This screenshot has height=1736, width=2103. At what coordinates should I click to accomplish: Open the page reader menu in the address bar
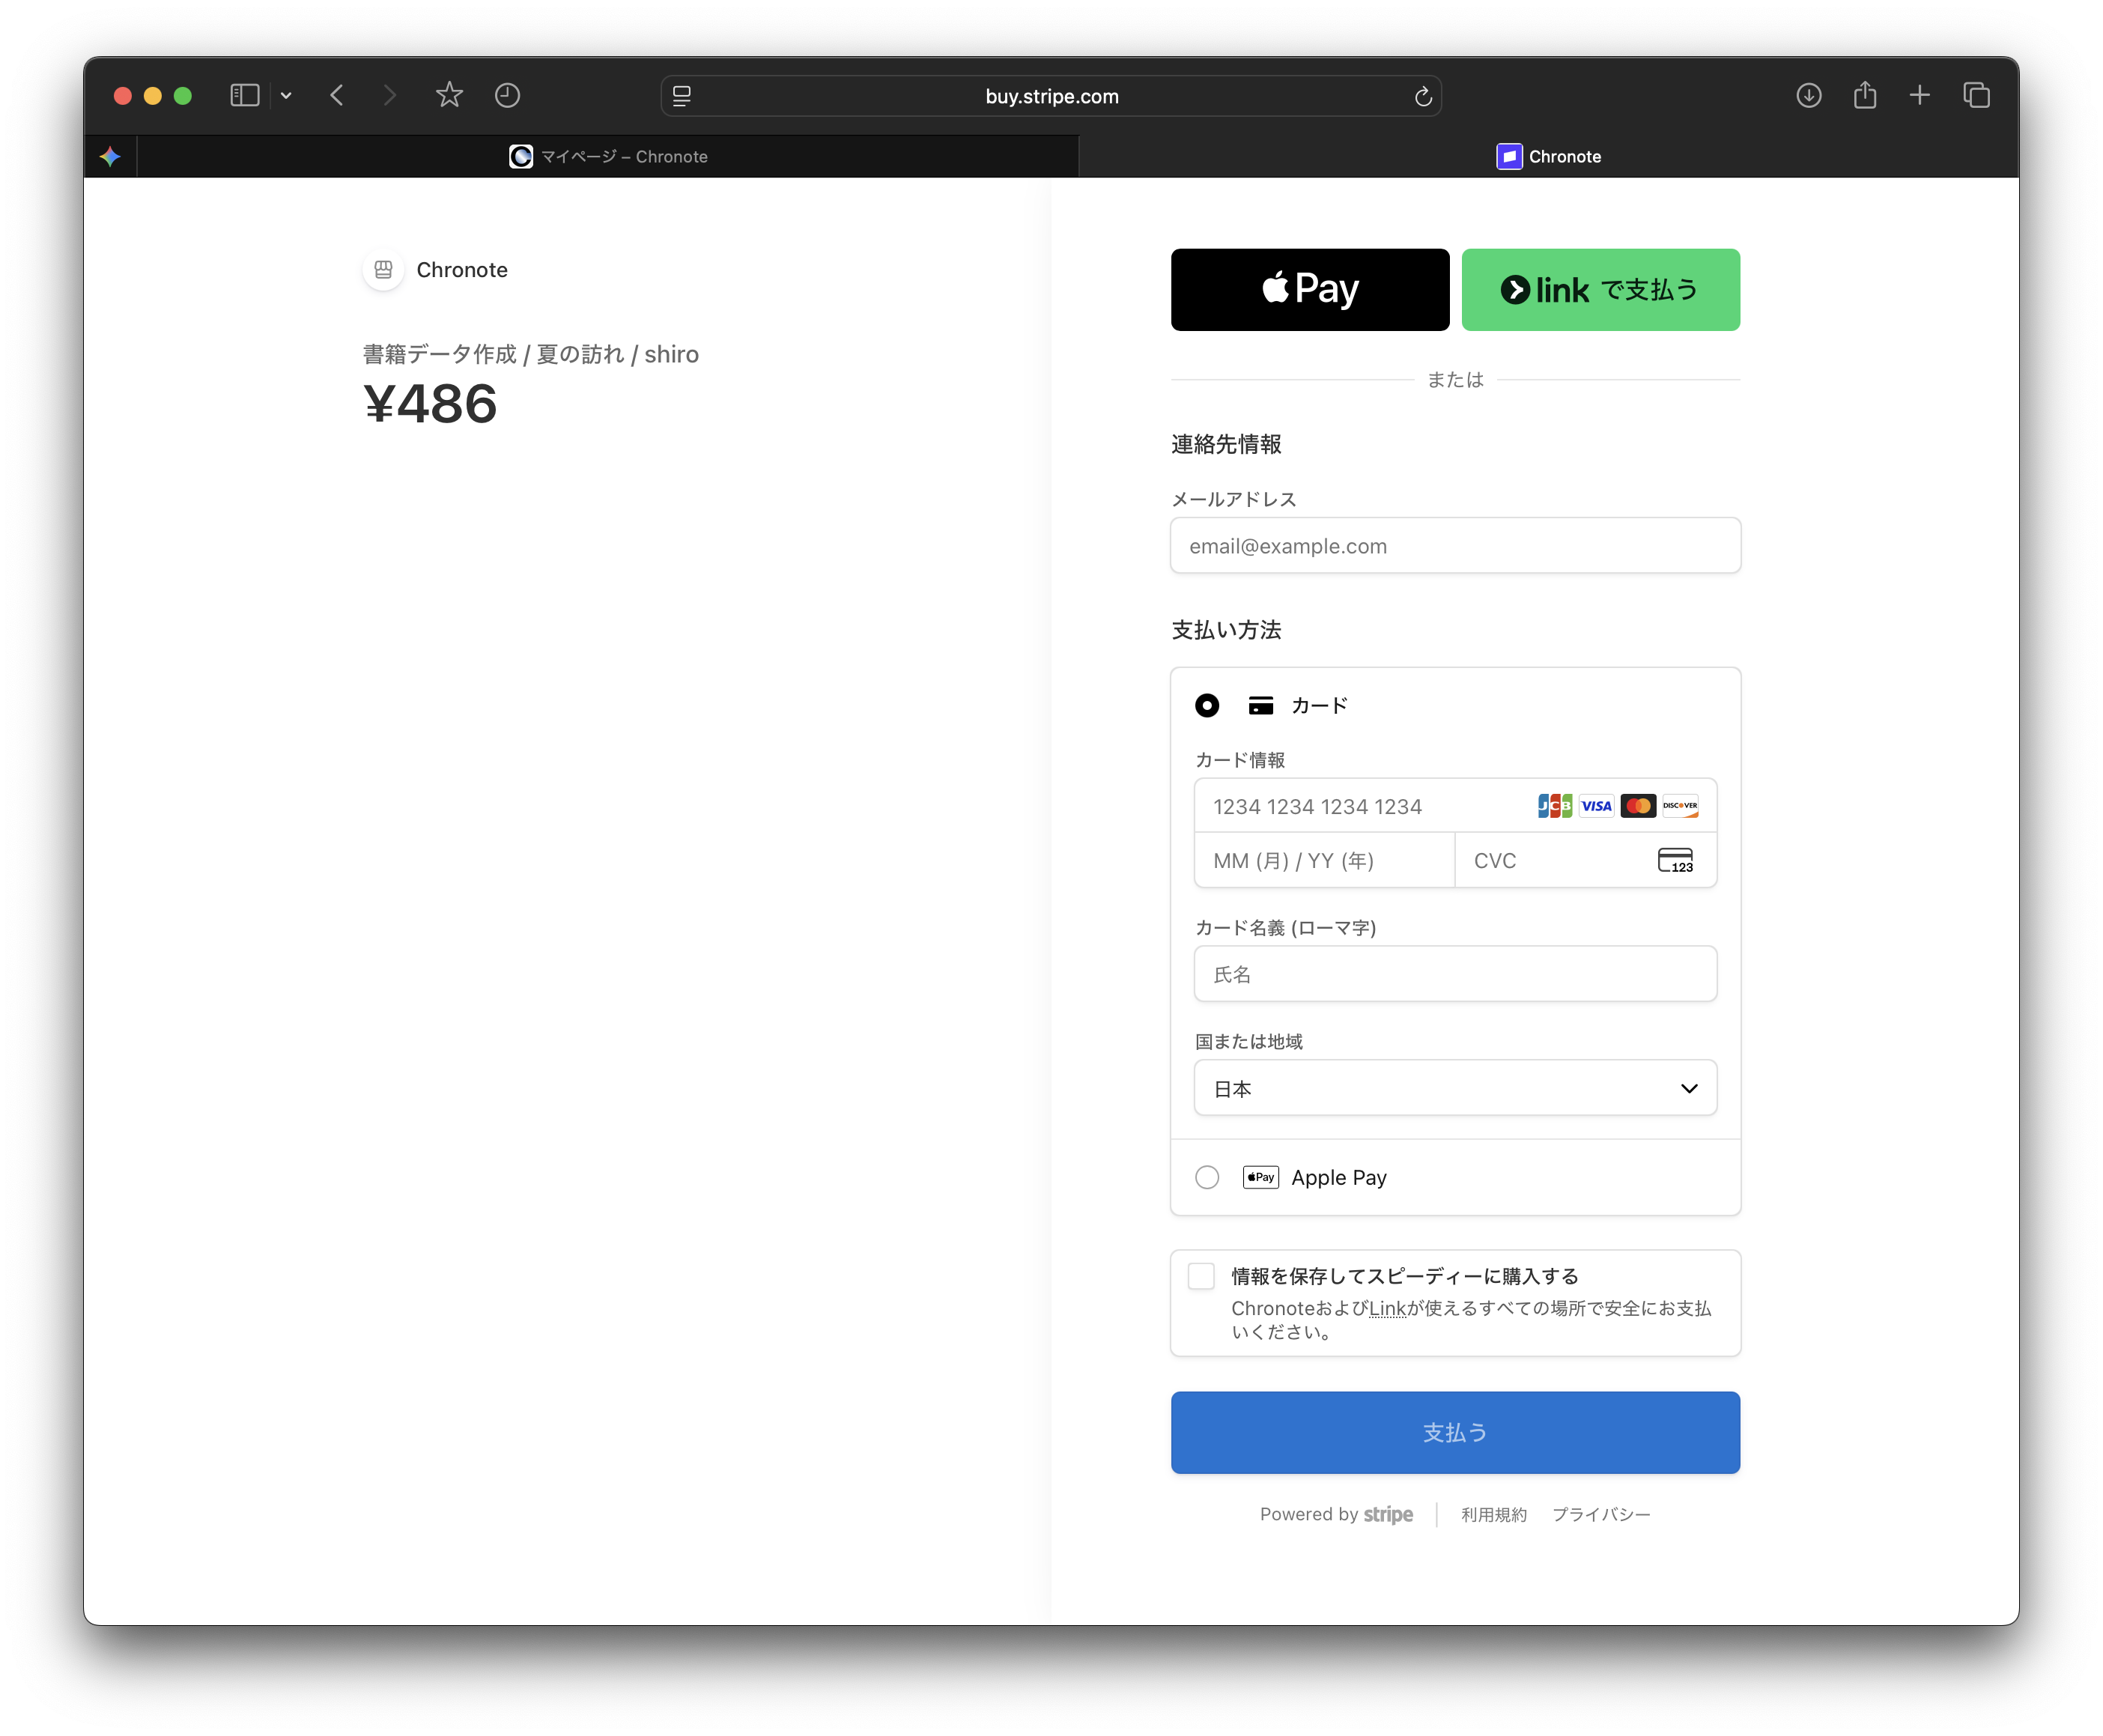coord(682,97)
